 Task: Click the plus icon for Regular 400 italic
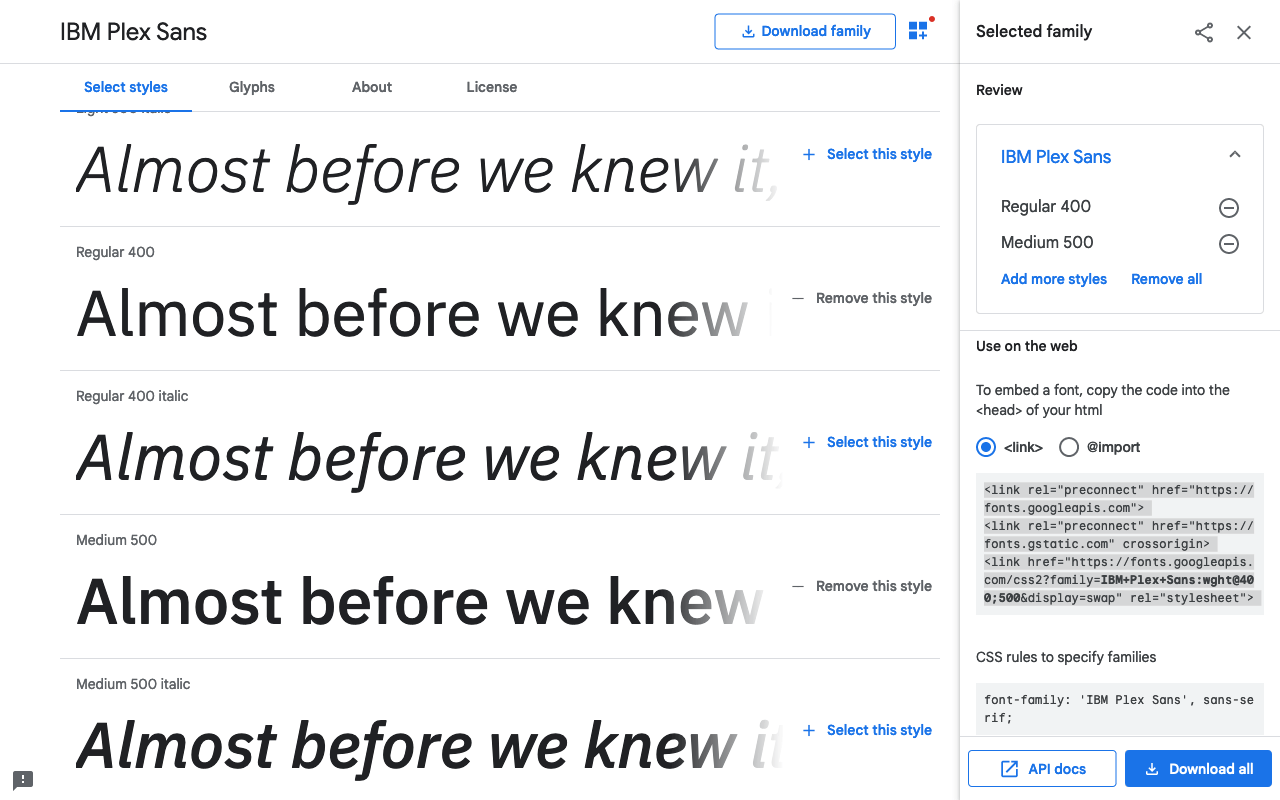(809, 442)
